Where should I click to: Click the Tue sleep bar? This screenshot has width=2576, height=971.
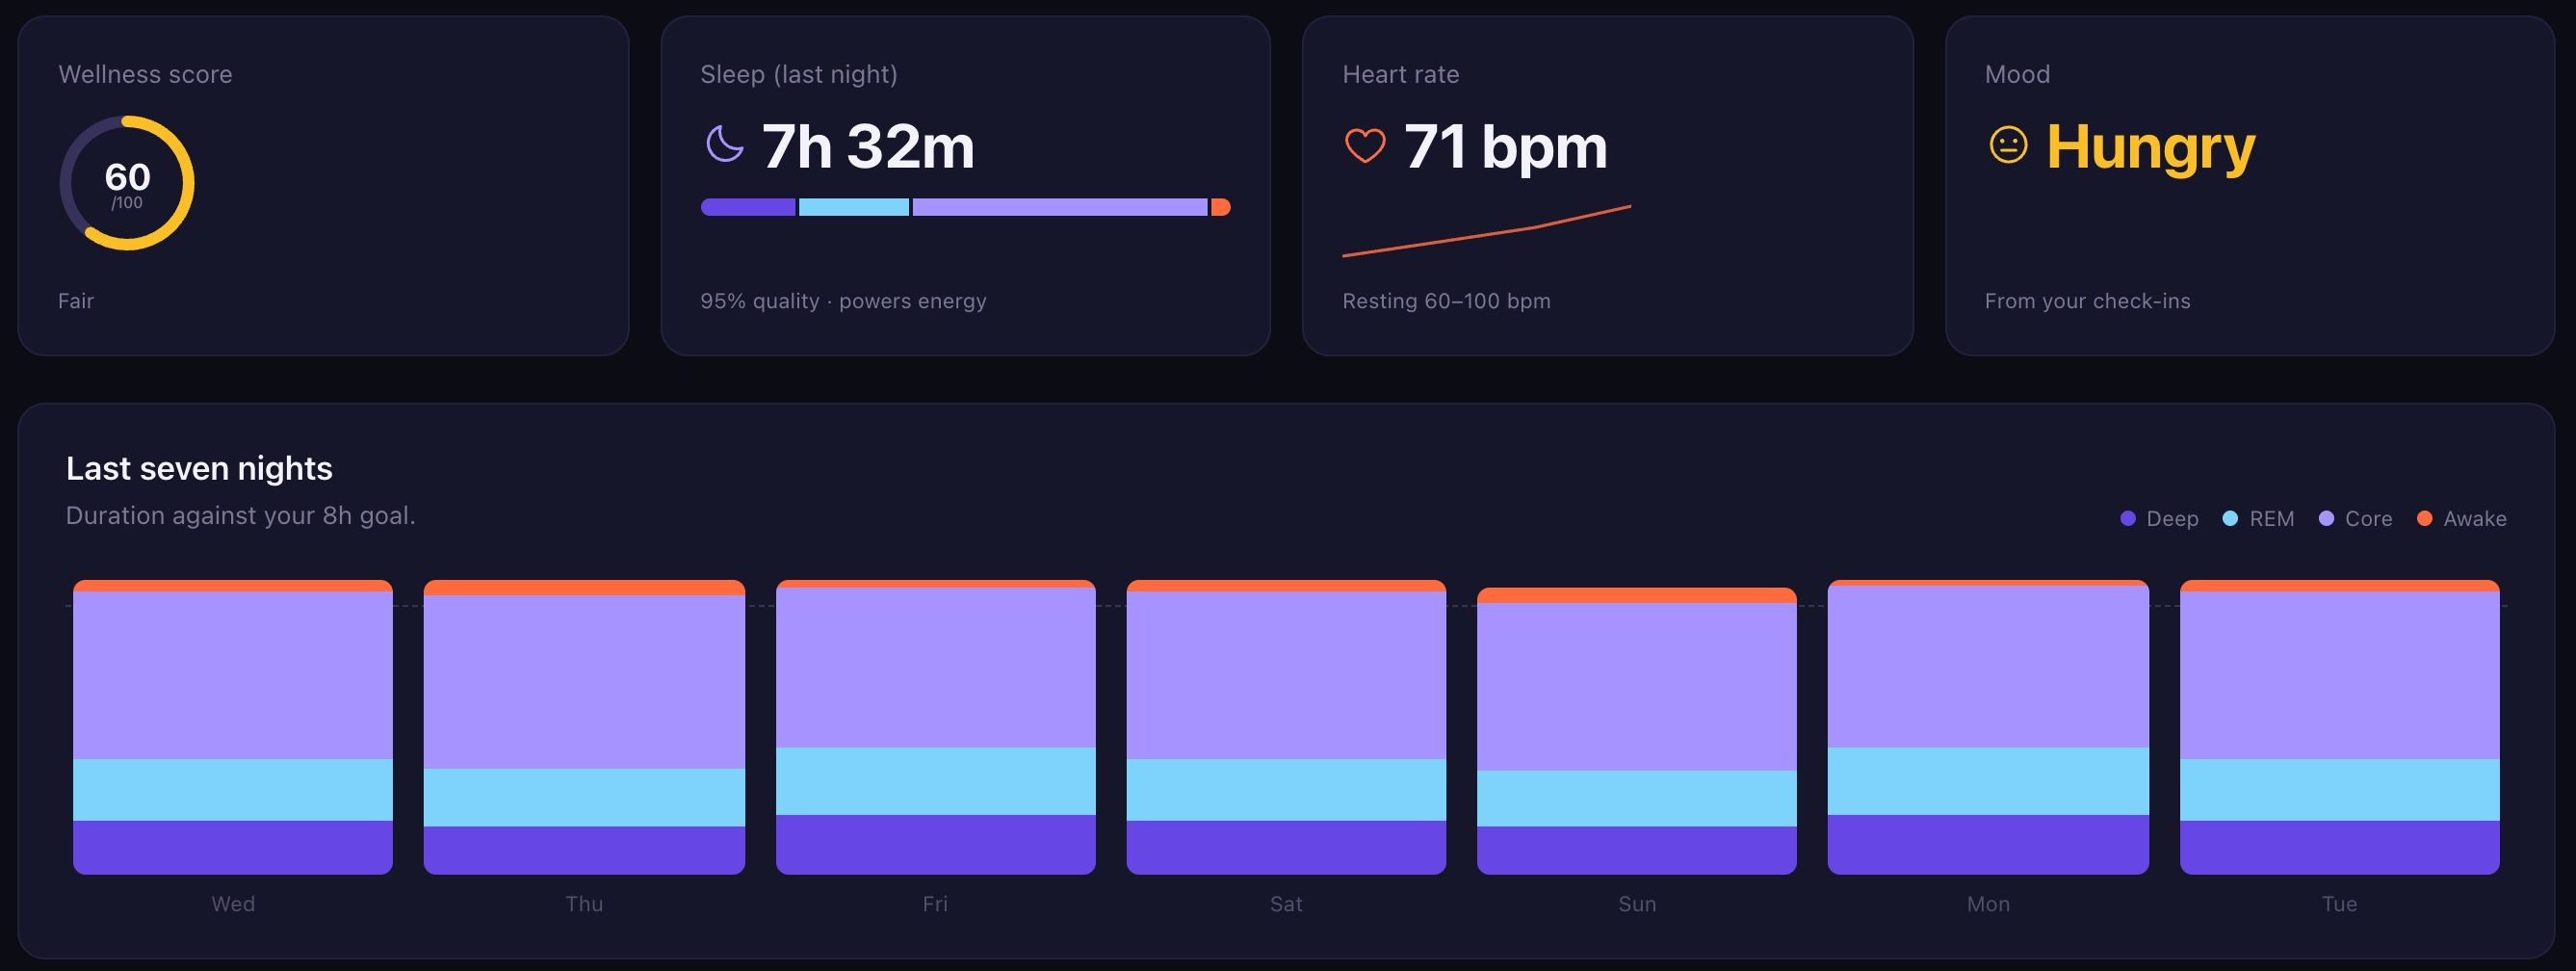point(2340,727)
